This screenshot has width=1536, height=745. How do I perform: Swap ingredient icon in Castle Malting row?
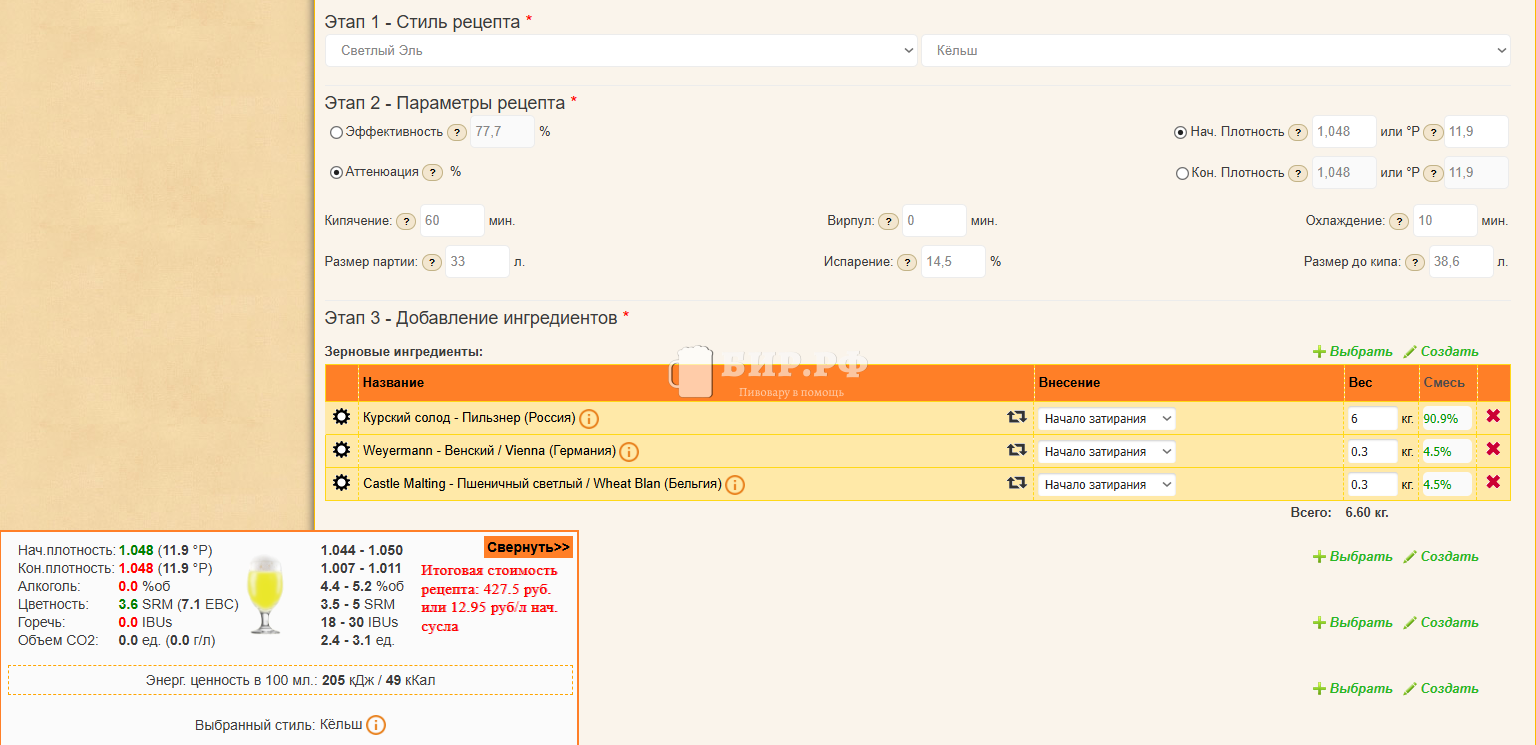pos(1017,483)
